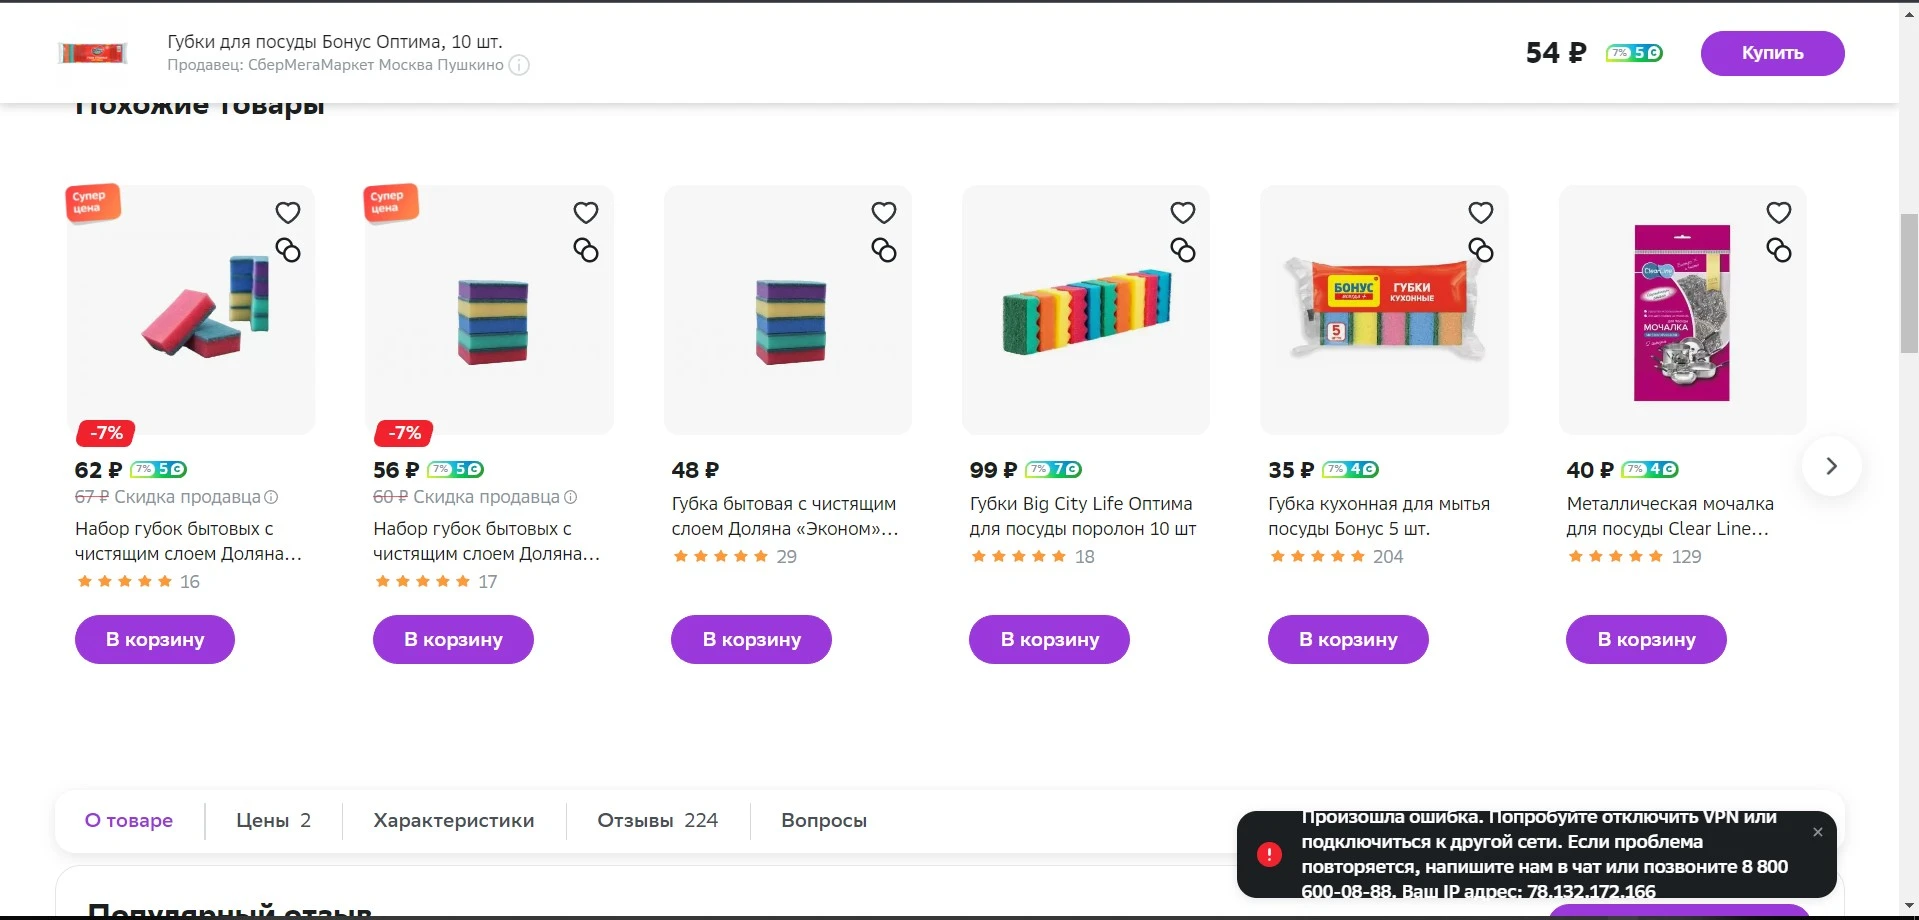The width and height of the screenshot is (1919, 920).
Task: Click the bonus badge beside 56 ₽
Action: point(456,470)
